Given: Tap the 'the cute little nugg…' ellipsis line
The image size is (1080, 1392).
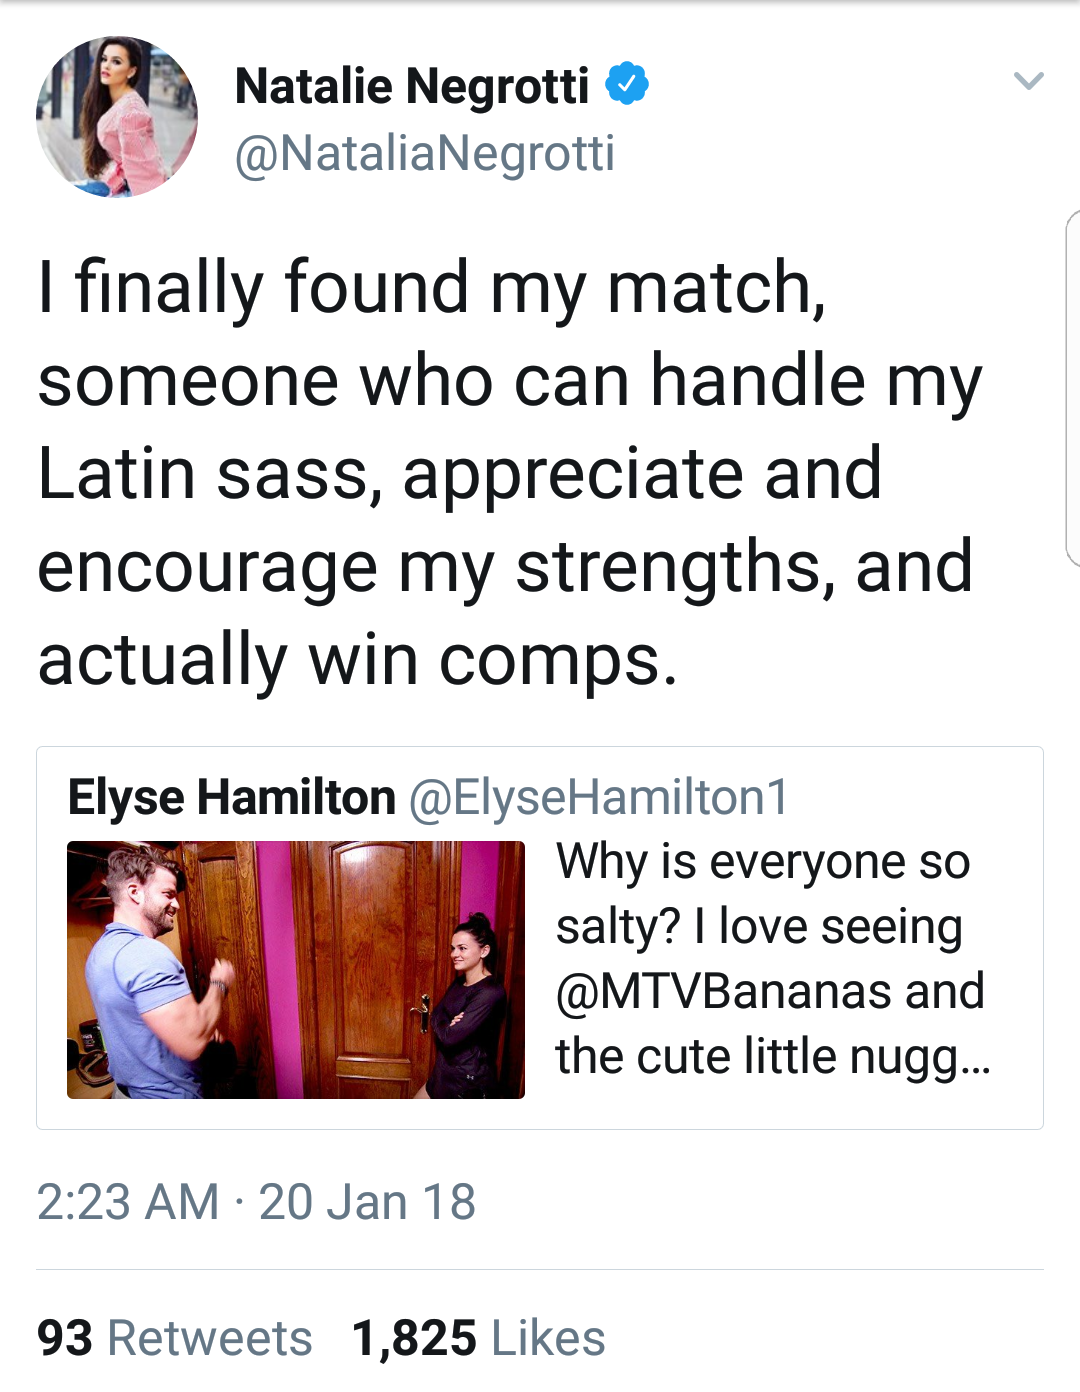Looking at the screenshot, I should (x=774, y=1058).
